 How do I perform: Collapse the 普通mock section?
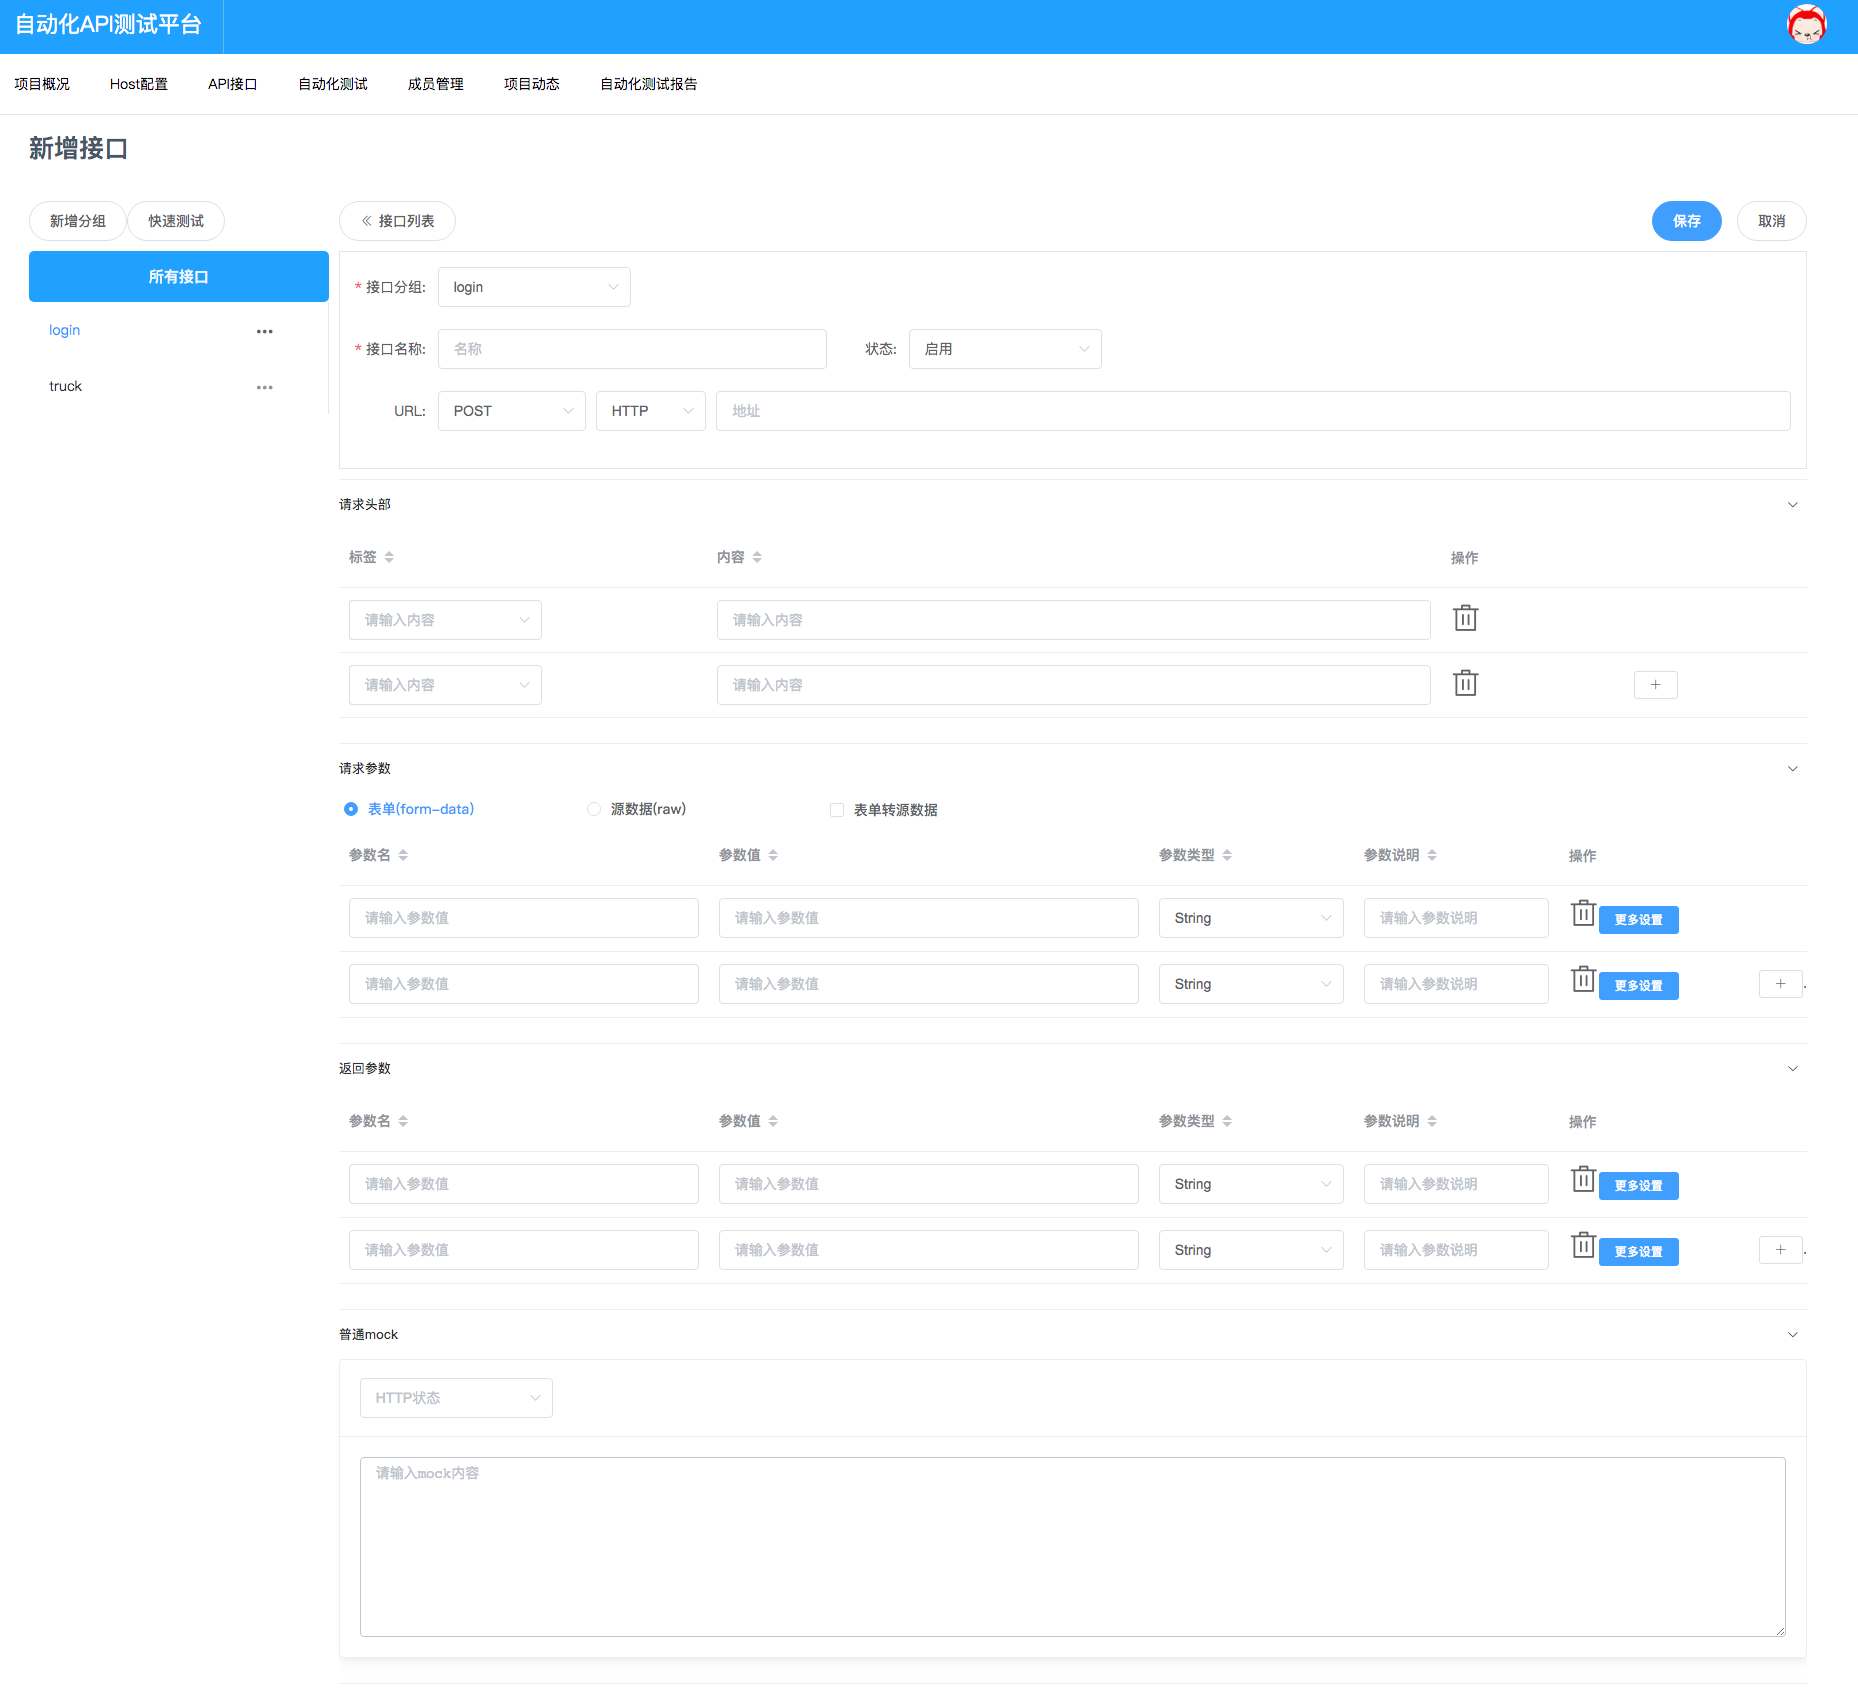1792,1335
